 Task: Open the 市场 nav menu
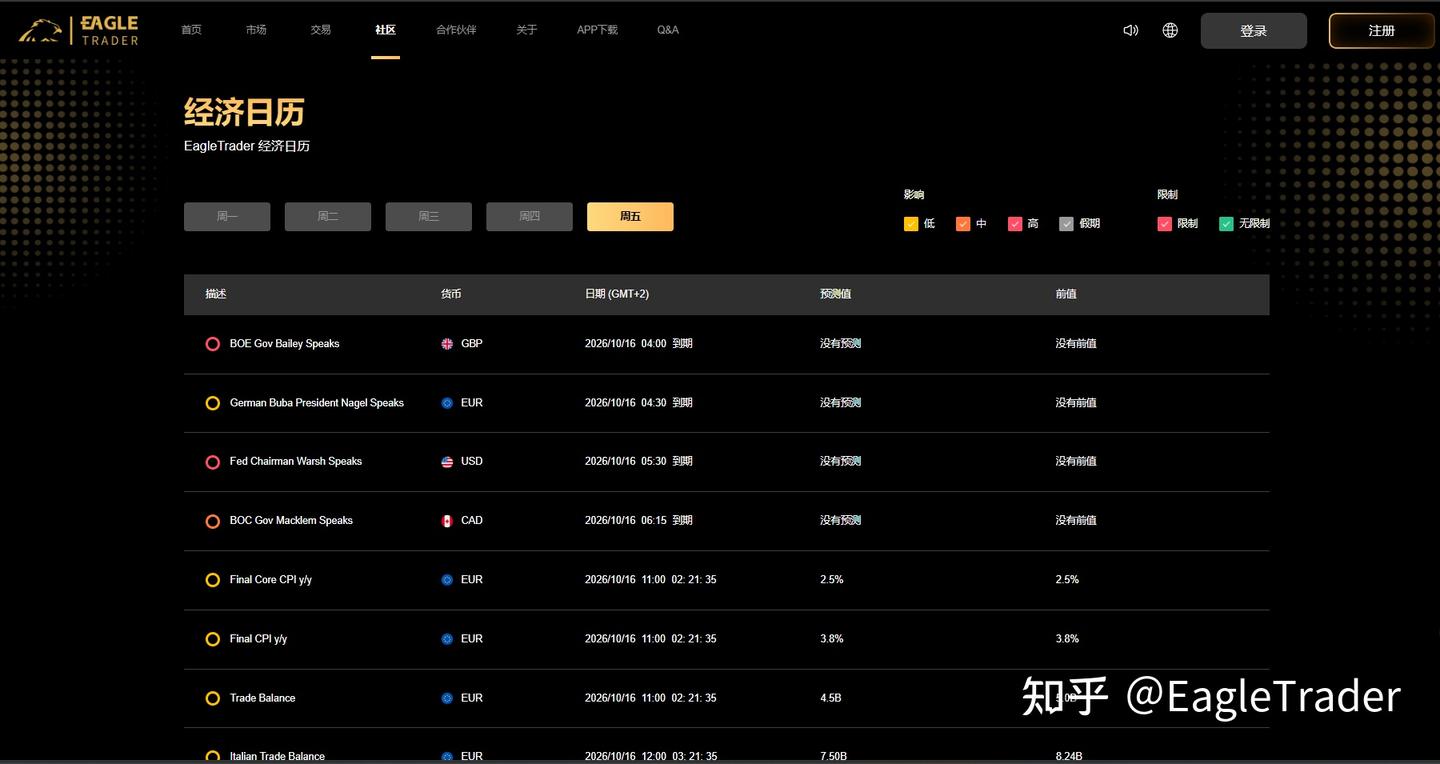click(x=256, y=30)
